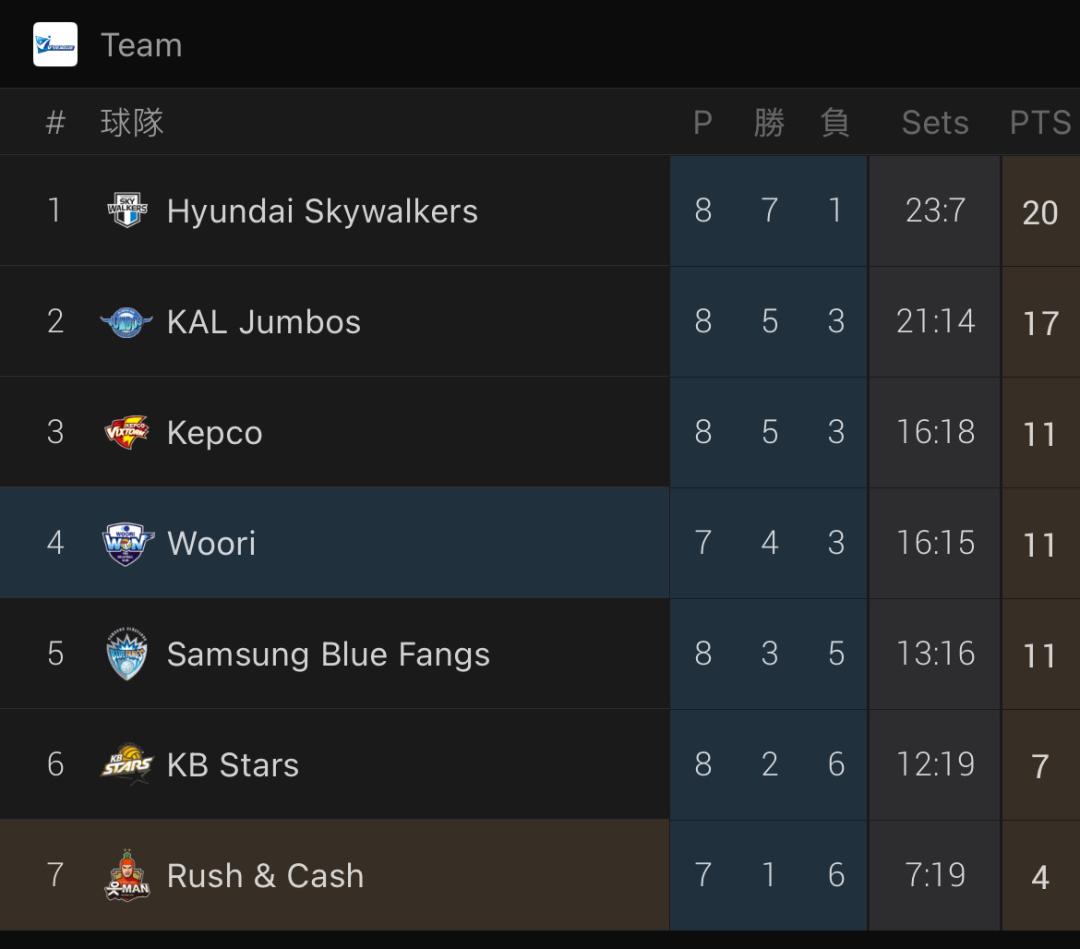Sort by the Sets column header
The image size is (1080, 949).
point(935,123)
